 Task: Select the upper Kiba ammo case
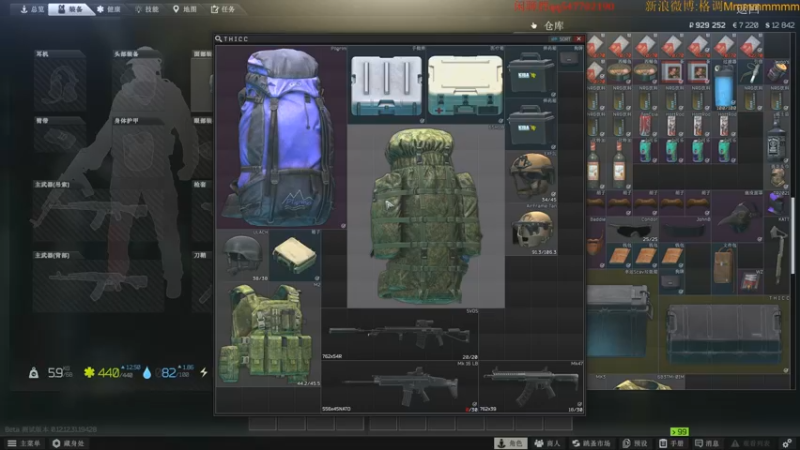[531, 71]
